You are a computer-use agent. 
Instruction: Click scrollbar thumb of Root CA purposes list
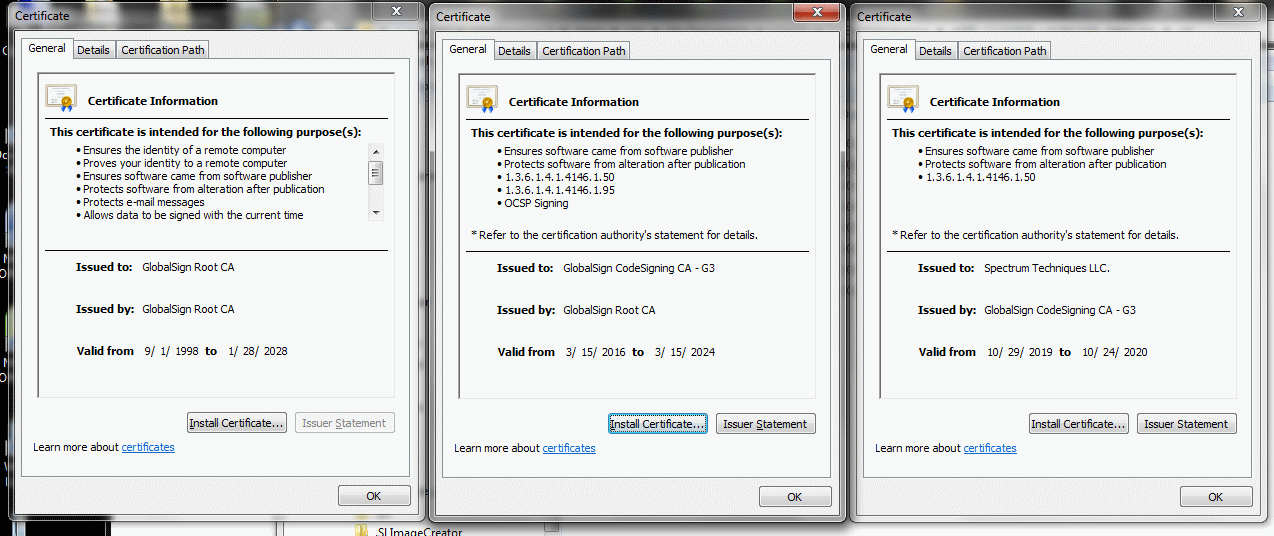[x=376, y=172]
